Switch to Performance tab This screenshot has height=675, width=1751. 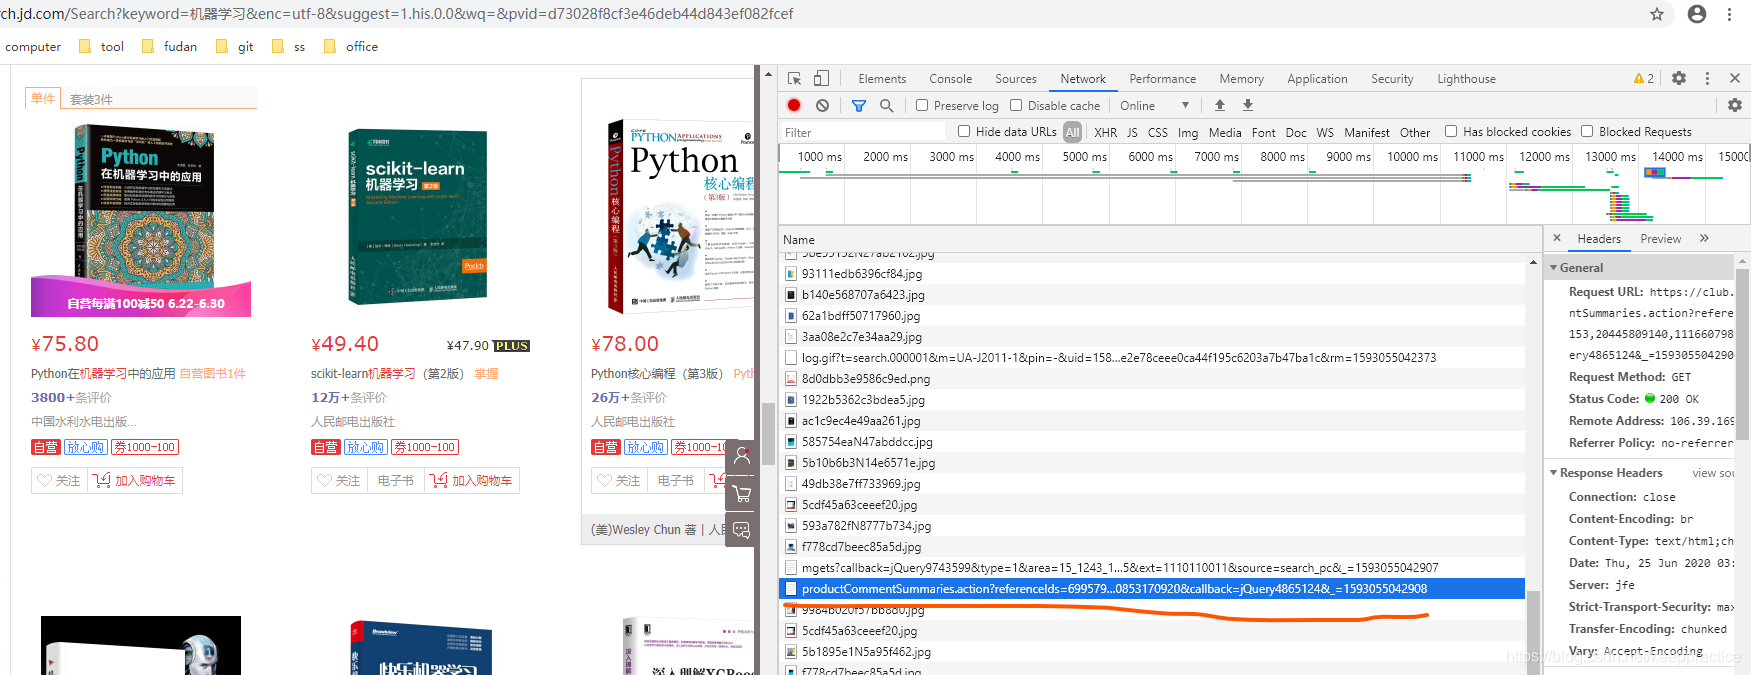1162,79
